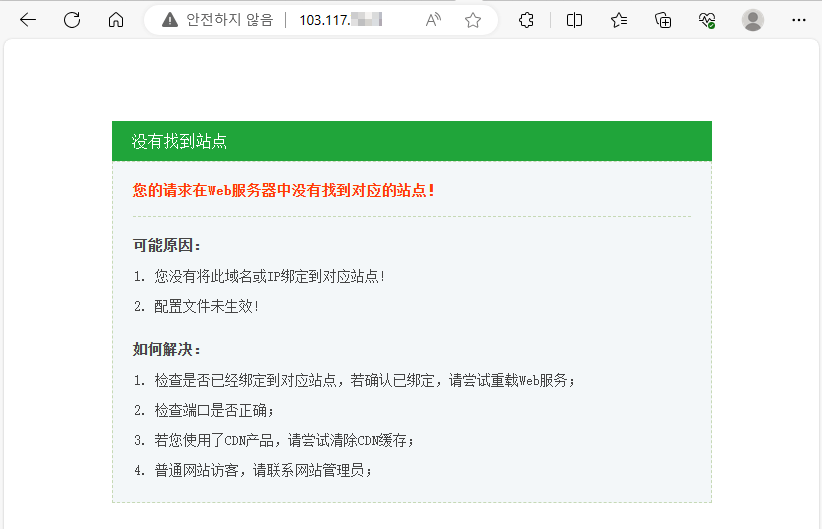Image resolution: width=822 pixels, height=529 pixels.
Task: Open the Settings and more menu
Action: pos(799,20)
